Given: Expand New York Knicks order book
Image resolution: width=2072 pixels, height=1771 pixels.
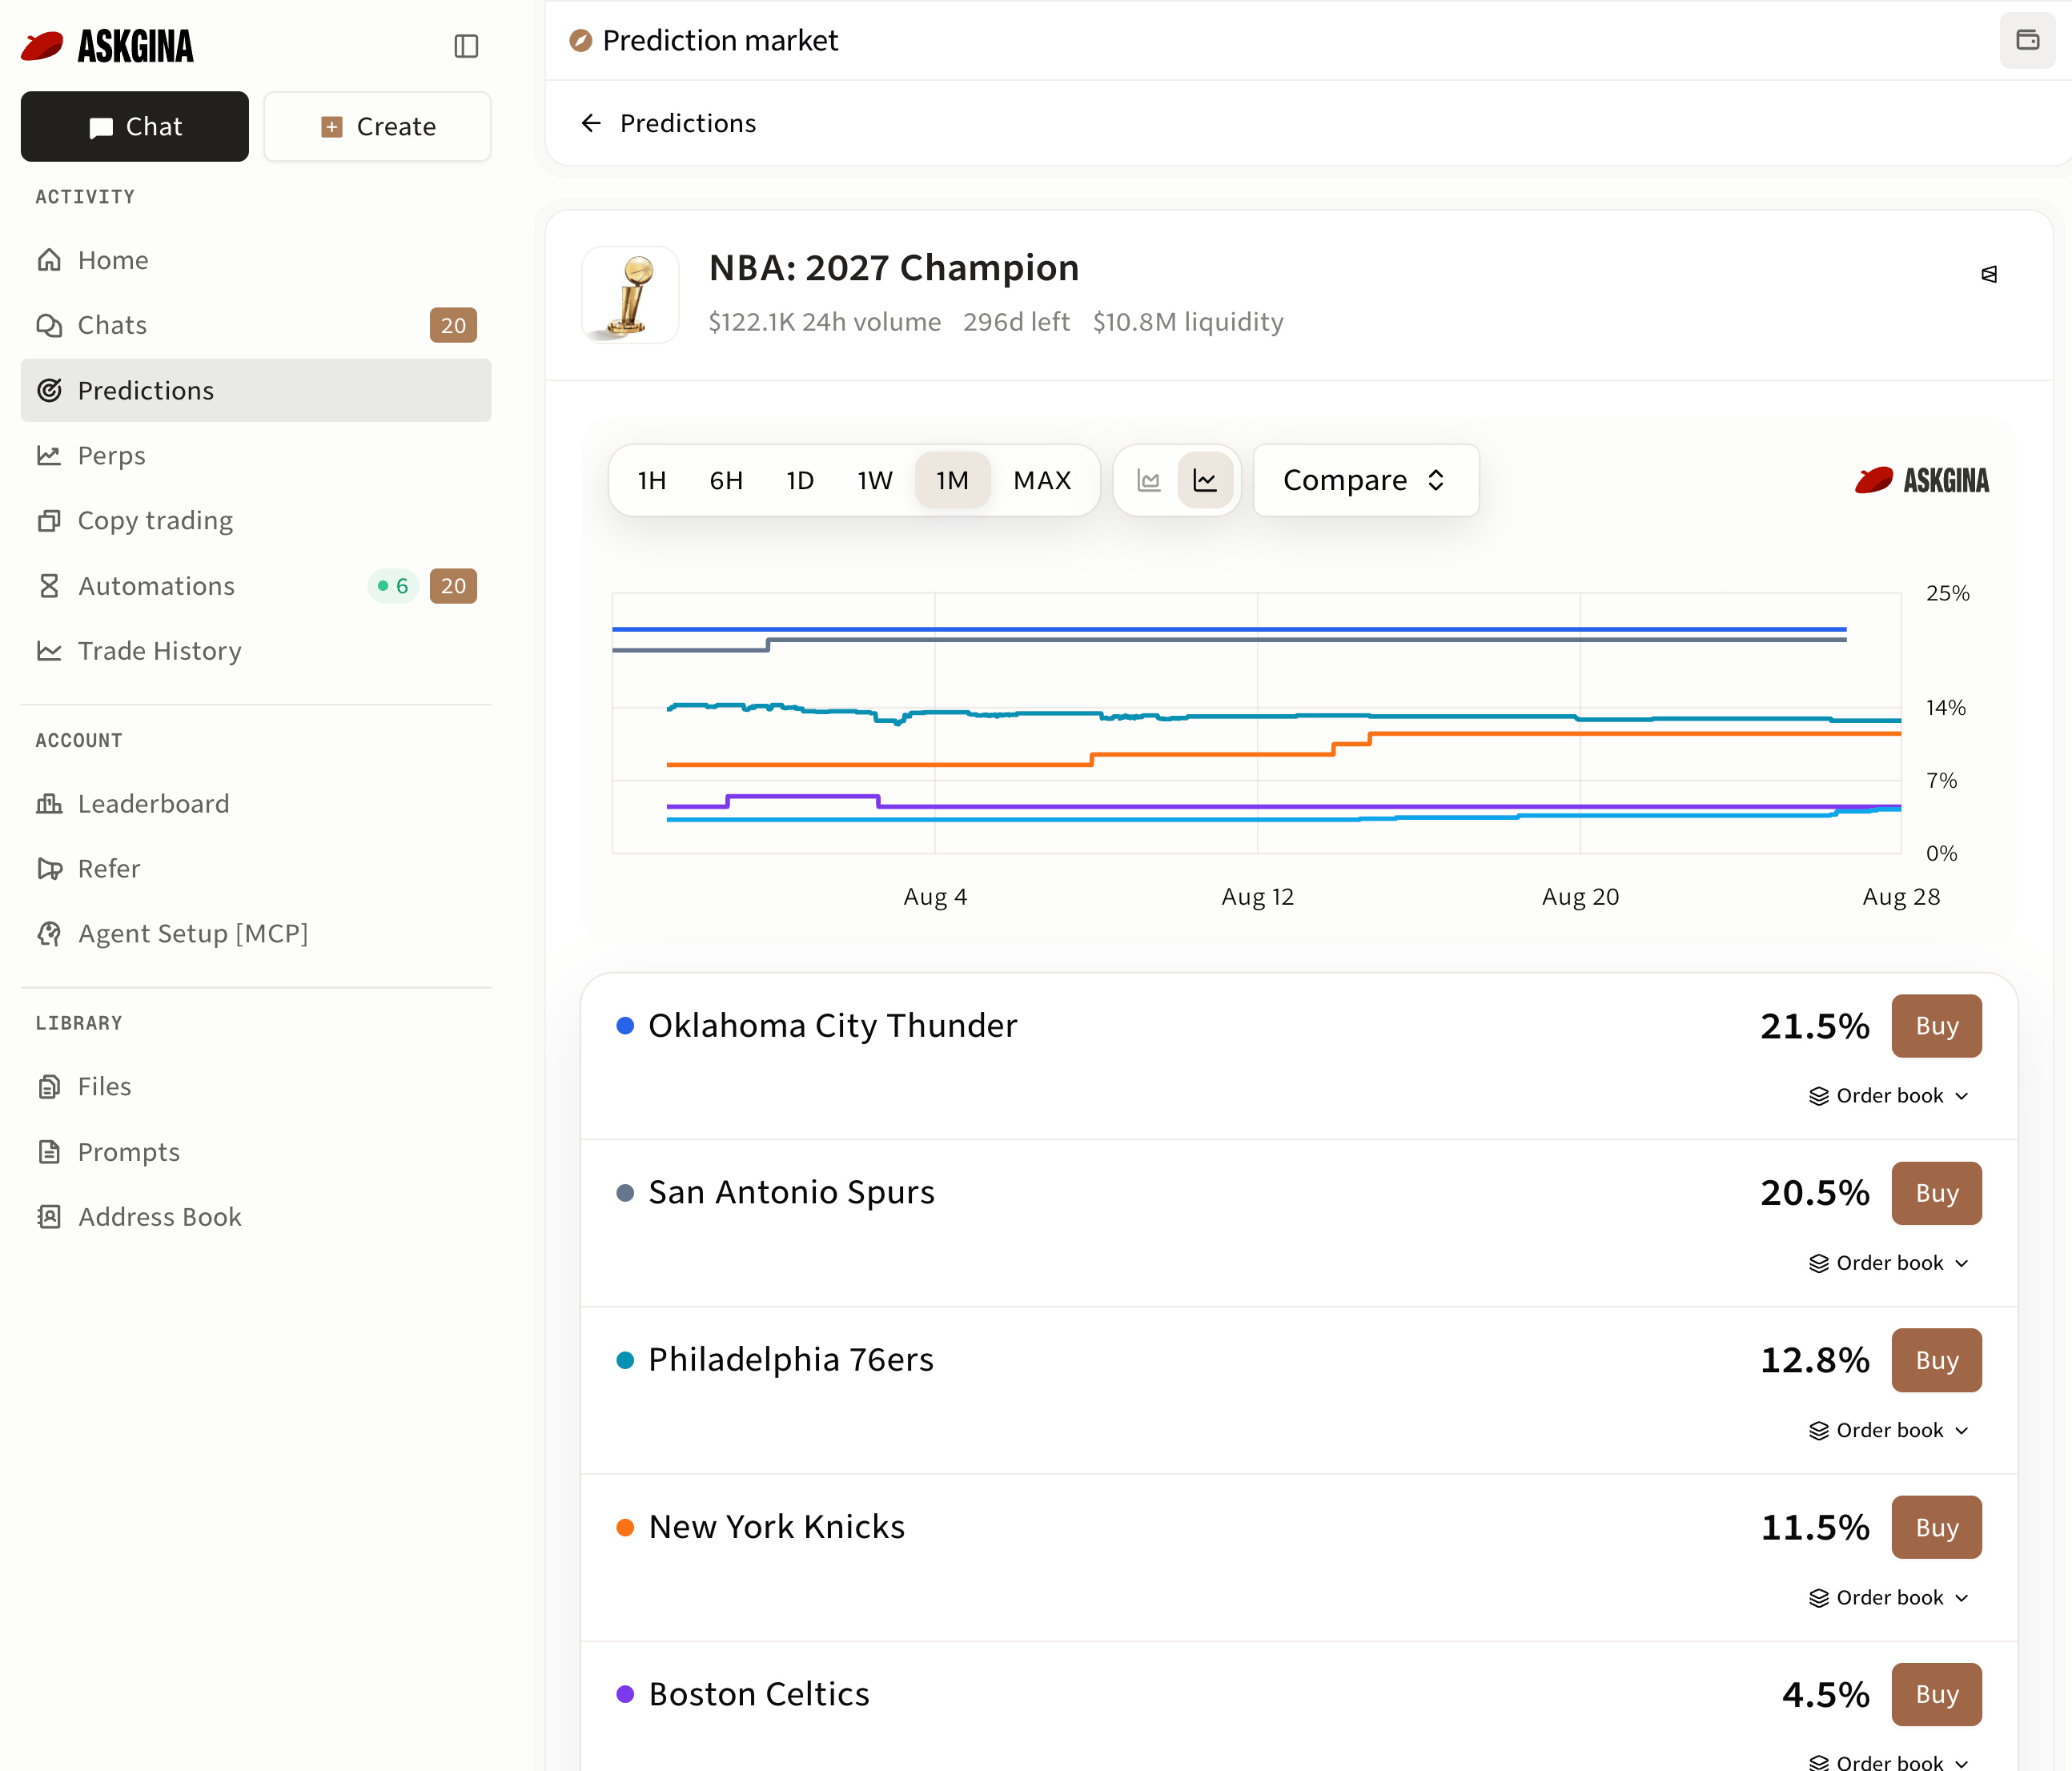Looking at the screenshot, I should click(x=1889, y=1598).
